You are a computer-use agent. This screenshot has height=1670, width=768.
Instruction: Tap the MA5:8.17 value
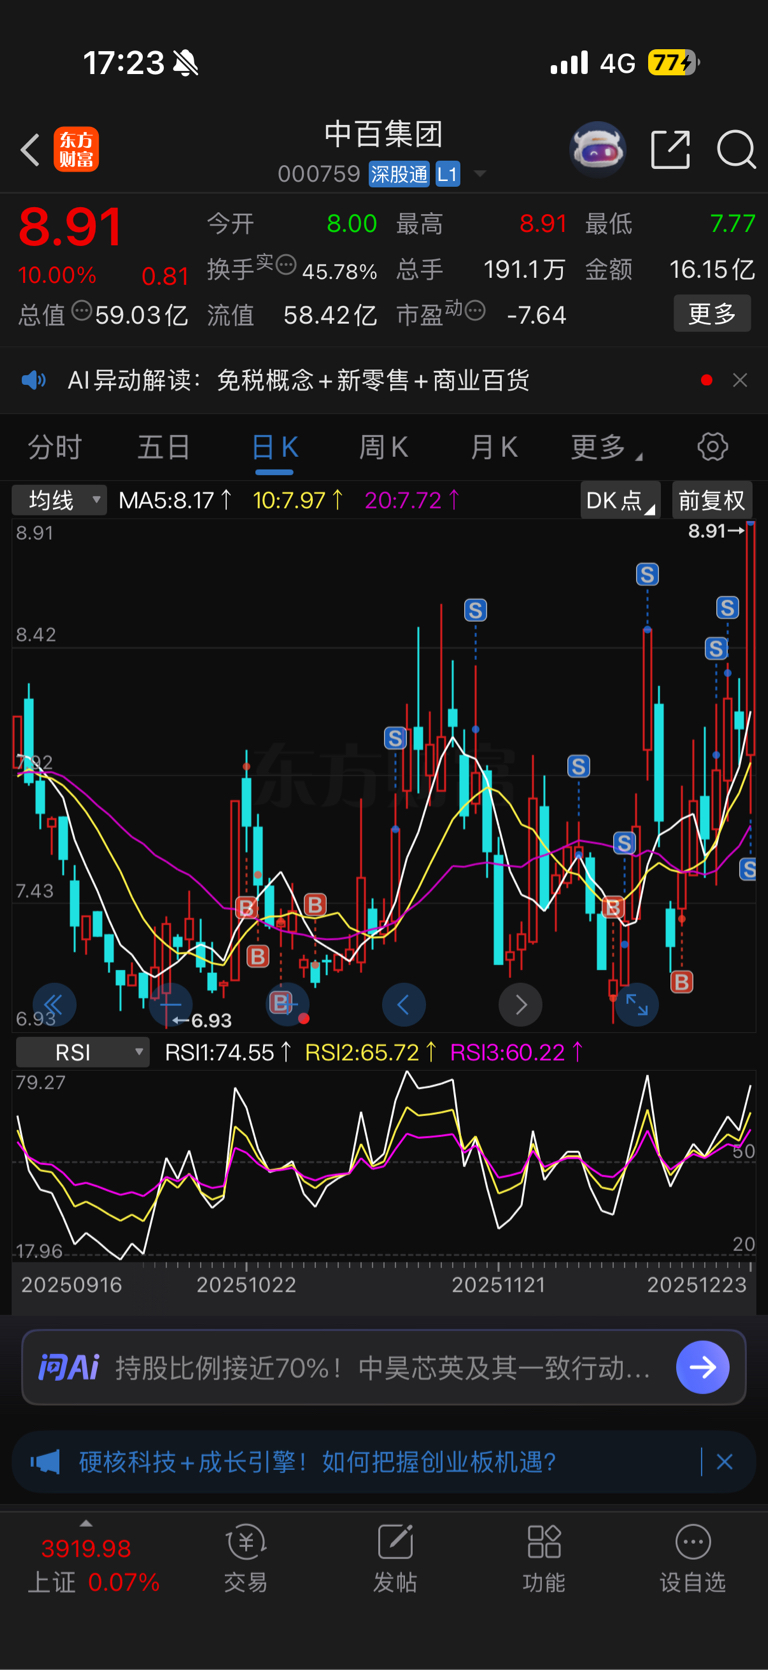[175, 500]
